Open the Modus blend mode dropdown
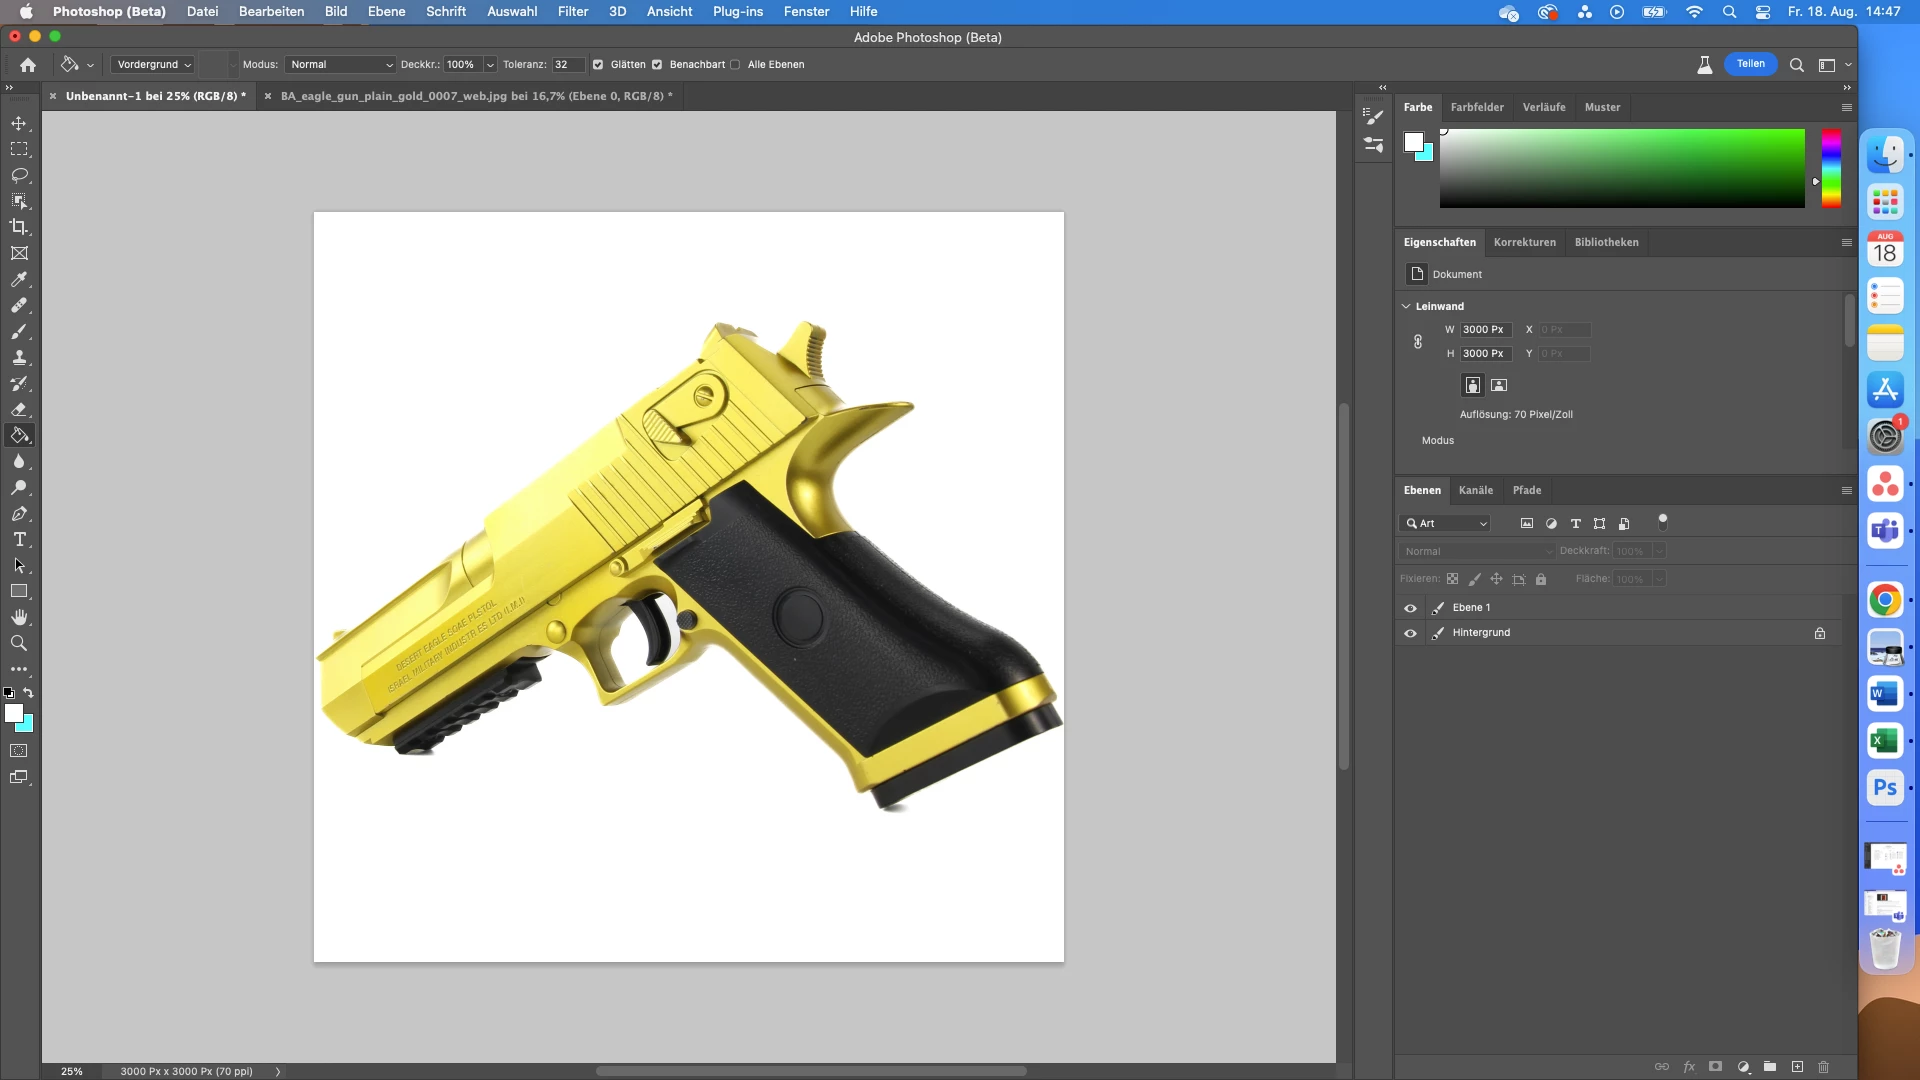 point(341,65)
